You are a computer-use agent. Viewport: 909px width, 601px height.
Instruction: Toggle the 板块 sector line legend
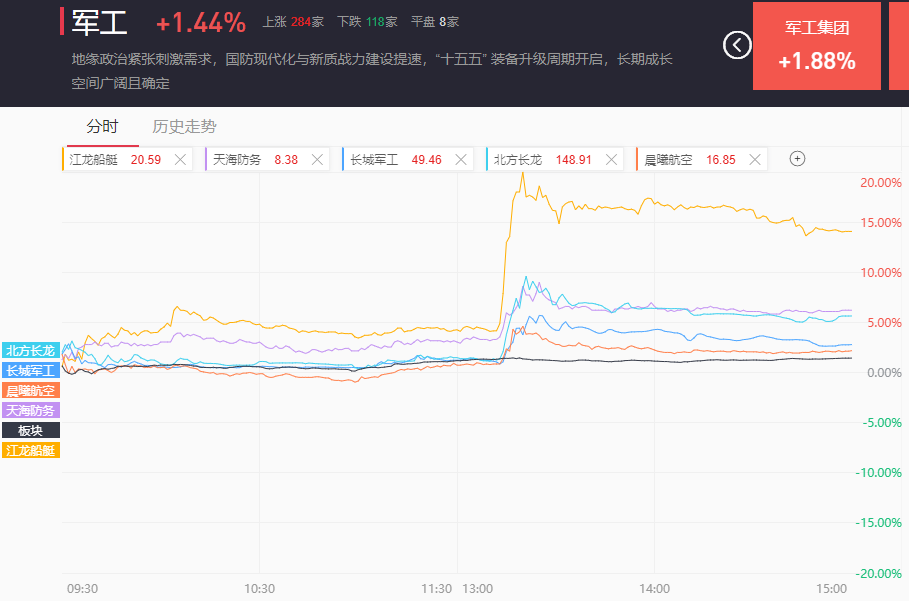[x=31, y=430]
